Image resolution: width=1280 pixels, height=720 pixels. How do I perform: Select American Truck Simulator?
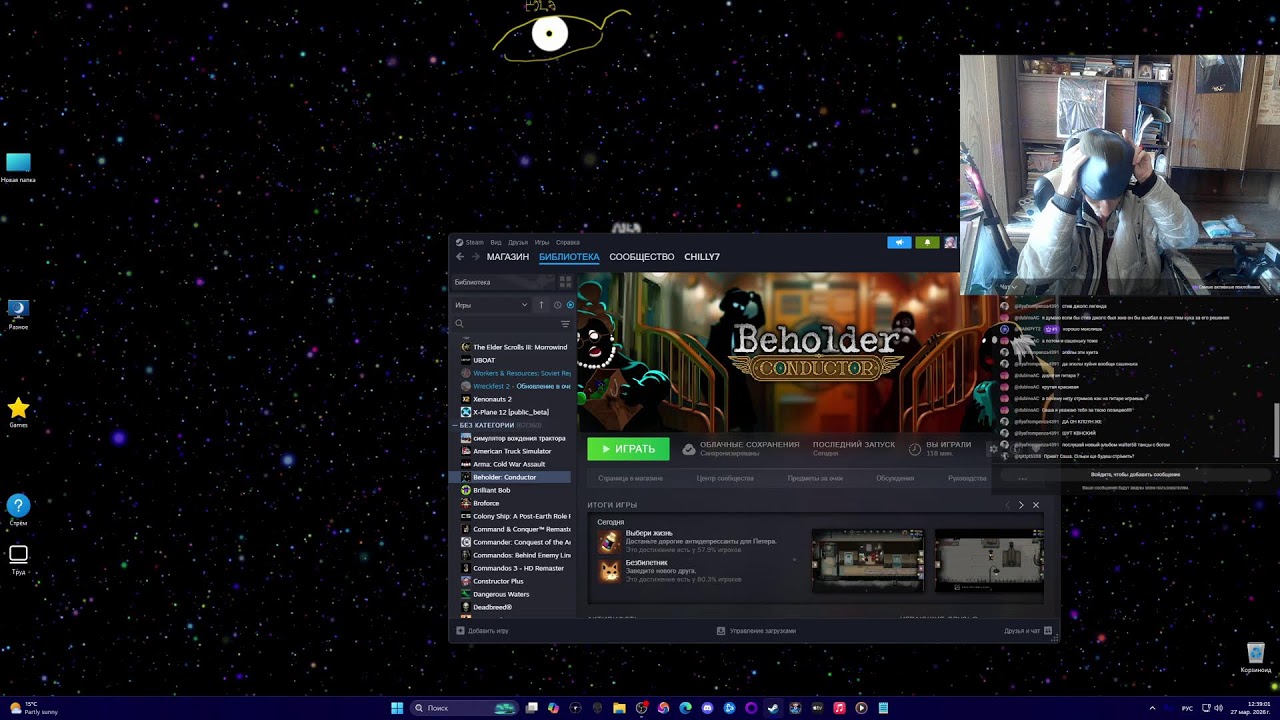coord(513,451)
